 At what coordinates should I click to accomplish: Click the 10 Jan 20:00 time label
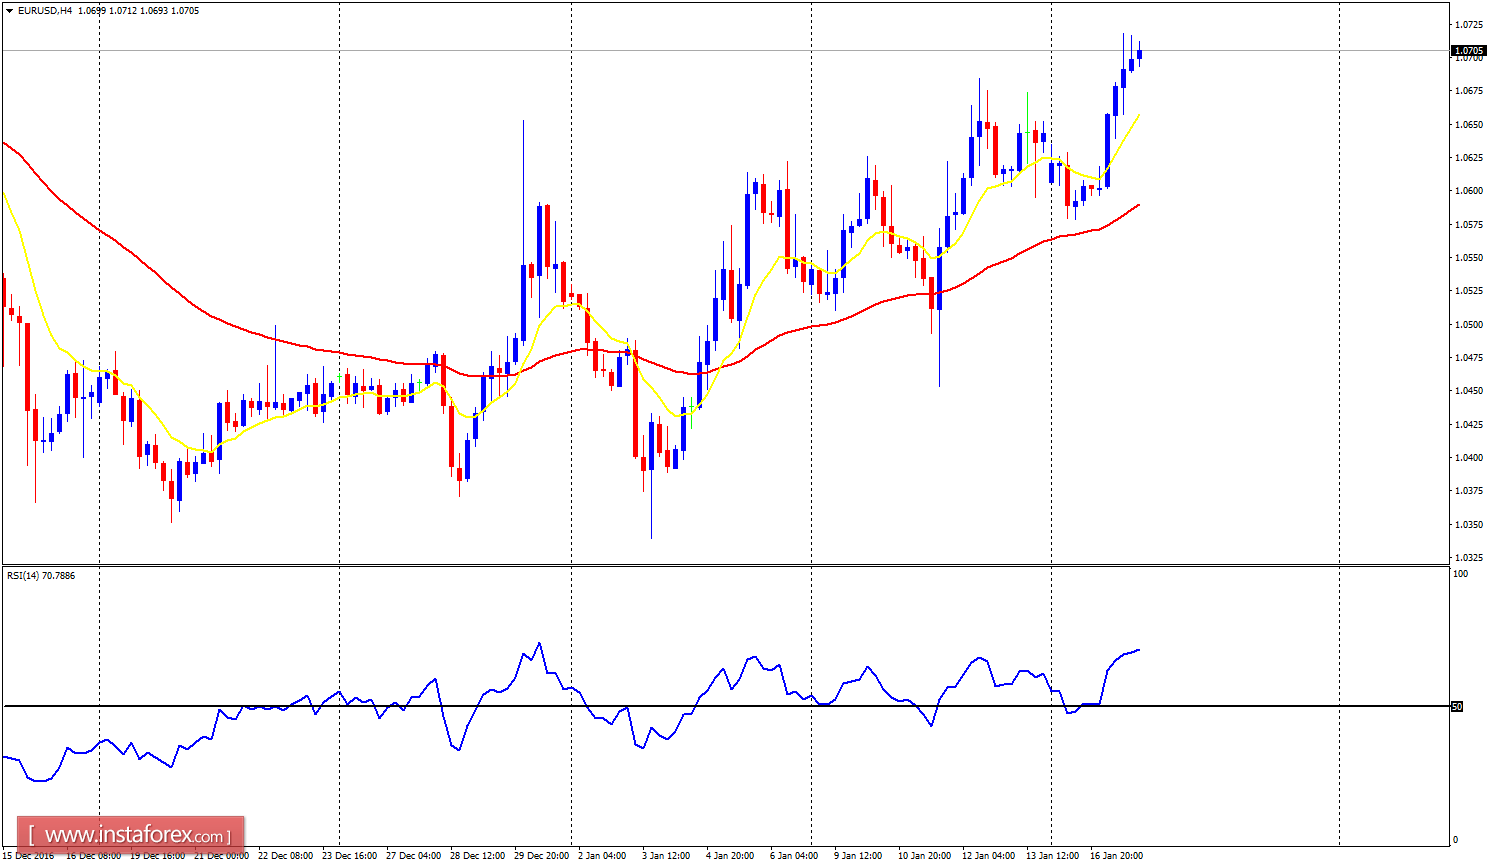point(925,856)
